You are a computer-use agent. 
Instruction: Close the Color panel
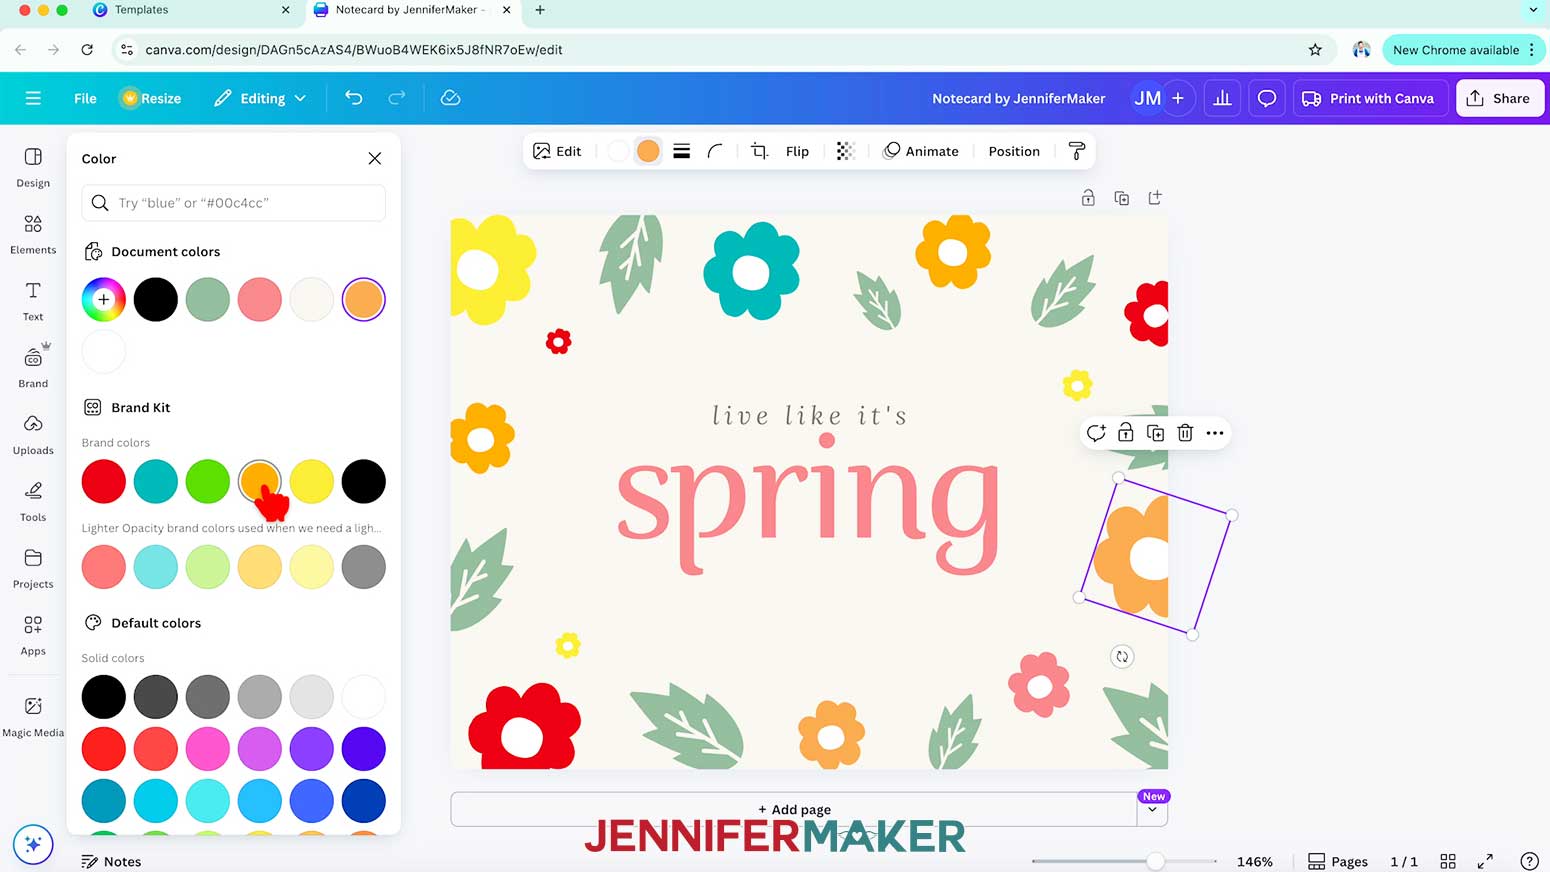pyautogui.click(x=375, y=158)
